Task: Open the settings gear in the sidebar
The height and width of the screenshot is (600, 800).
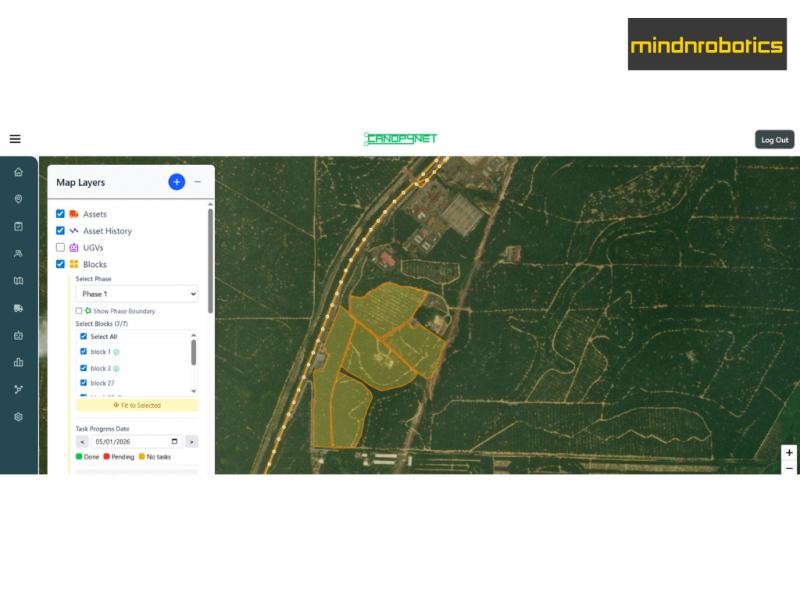Action: [18, 416]
